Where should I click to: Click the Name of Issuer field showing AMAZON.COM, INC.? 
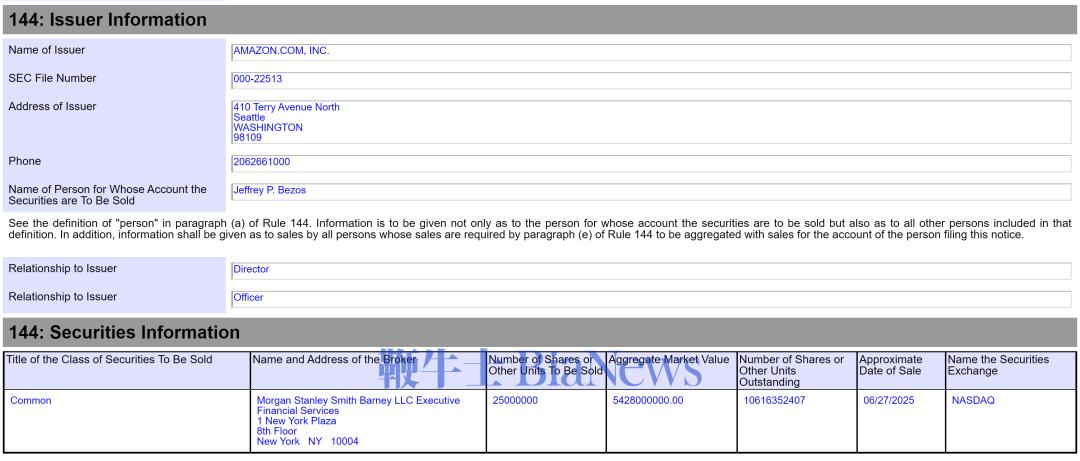[x=651, y=52]
